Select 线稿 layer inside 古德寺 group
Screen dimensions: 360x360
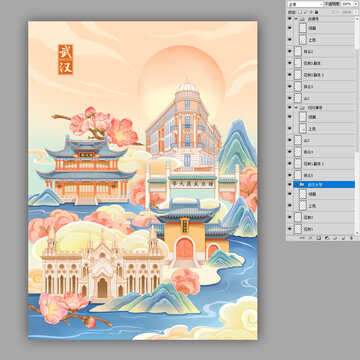(x=323, y=28)
